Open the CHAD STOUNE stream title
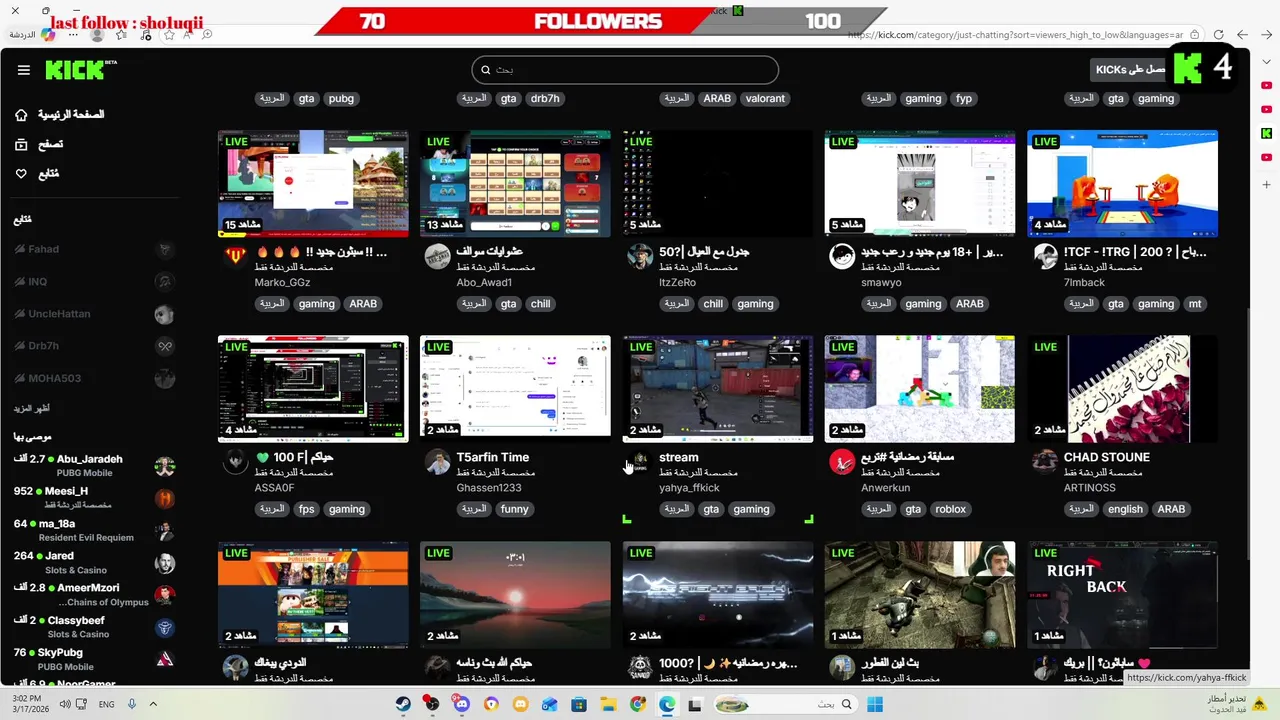Viewport: 1280px width, 720px height. [1107, 457]
